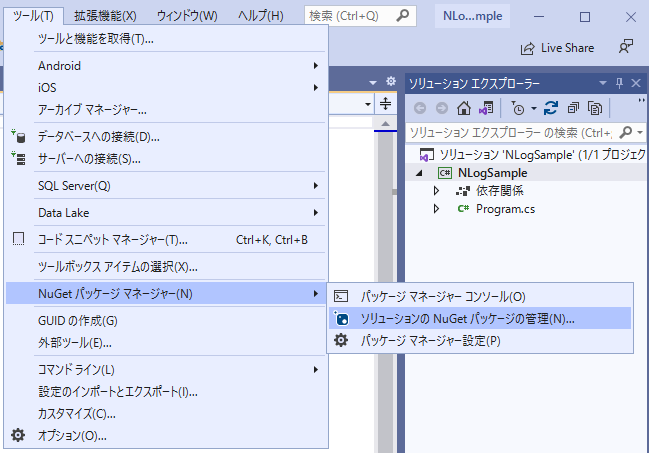This screenshot has height=453, width=649.
Task: Expand the iOS submenu
Action: coord(166,88)
